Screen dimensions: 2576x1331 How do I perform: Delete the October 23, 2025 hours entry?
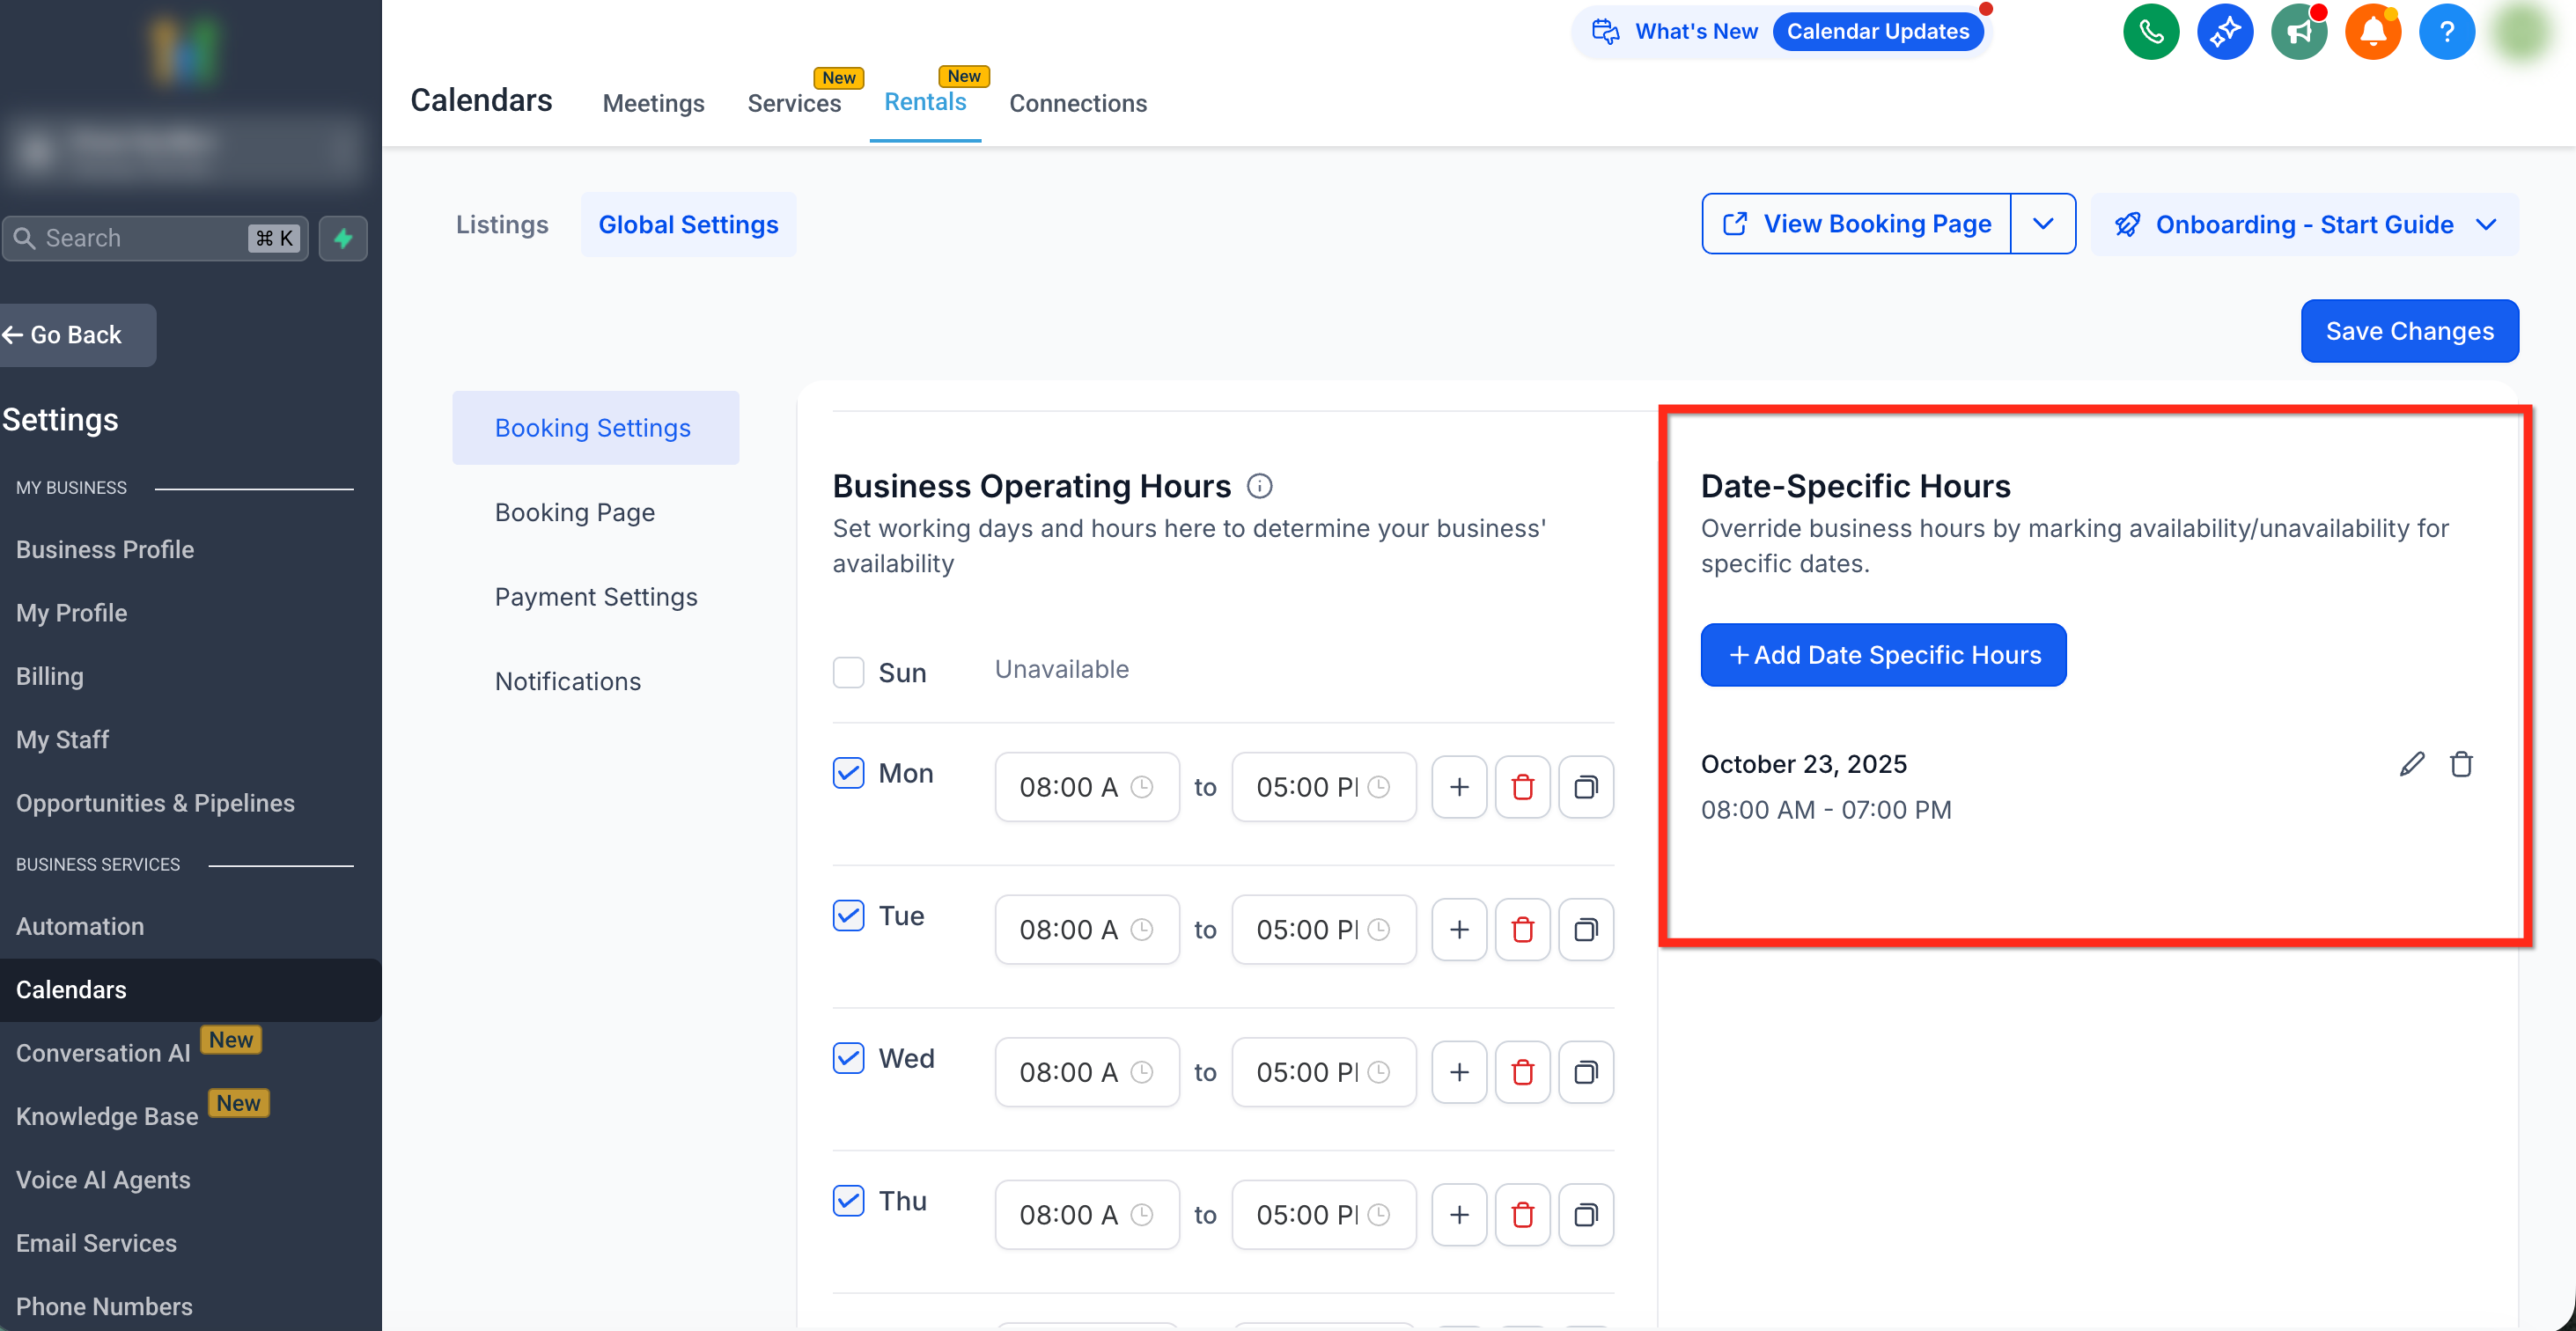click(x=2461, y=764)
